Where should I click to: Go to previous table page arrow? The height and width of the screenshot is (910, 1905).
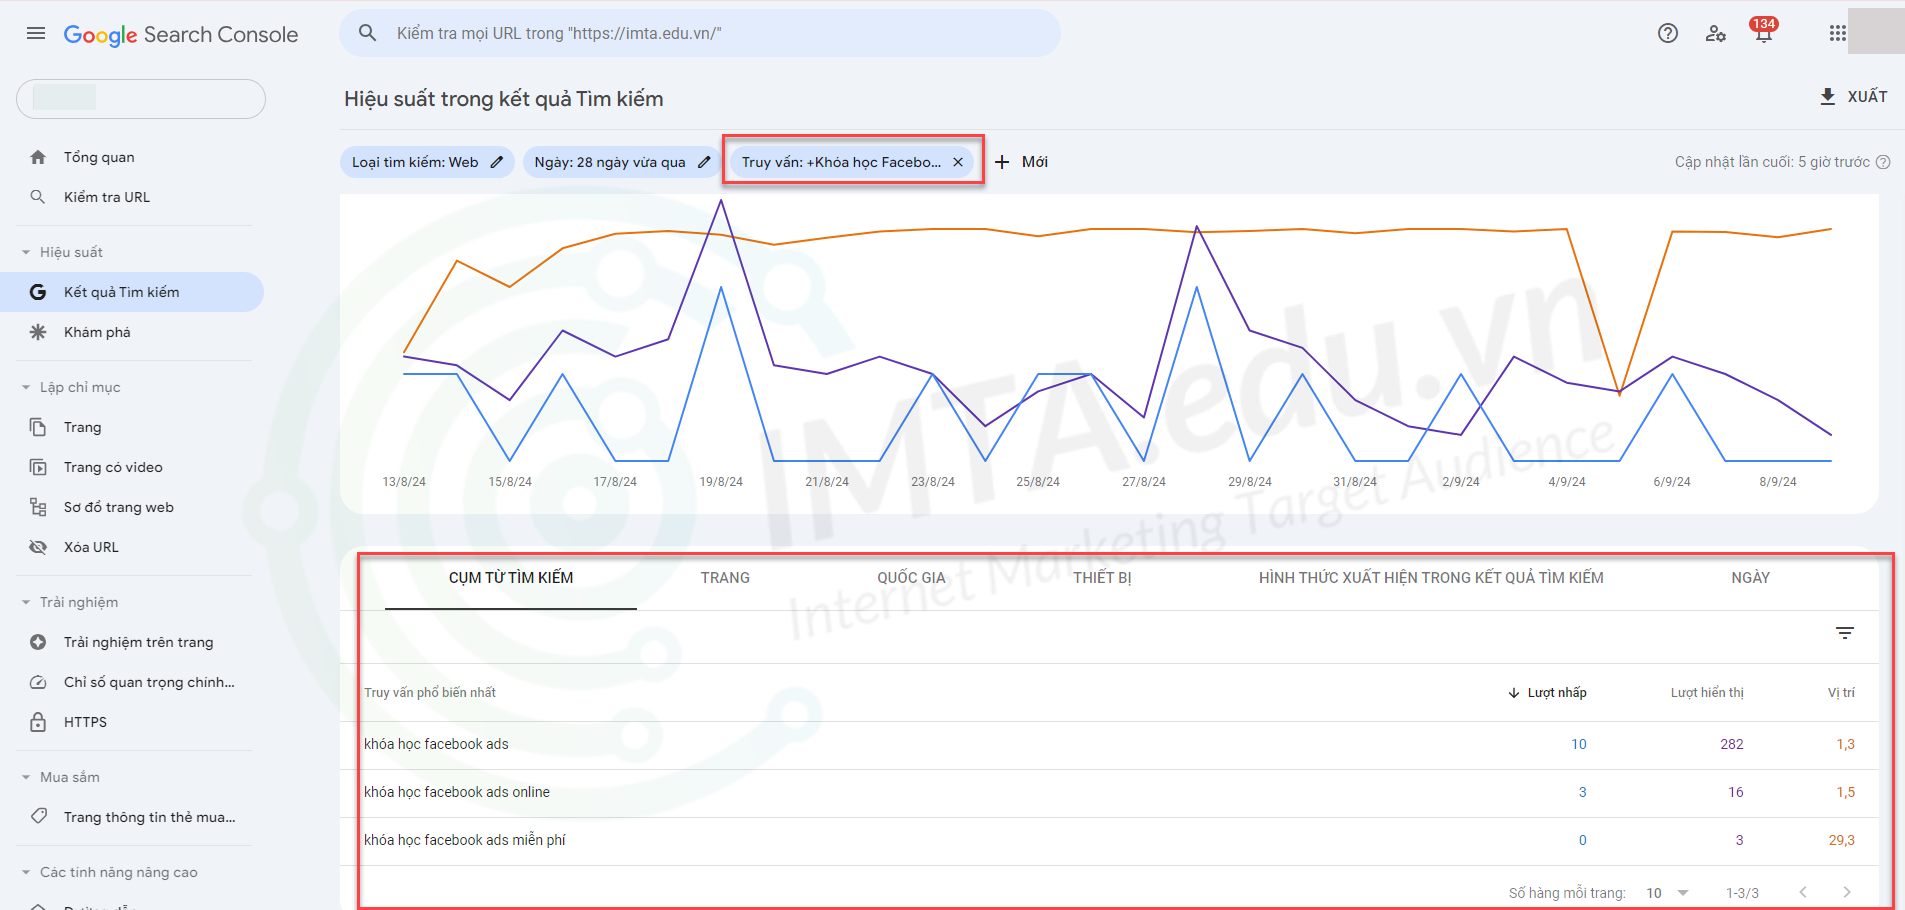(1803, 892)
